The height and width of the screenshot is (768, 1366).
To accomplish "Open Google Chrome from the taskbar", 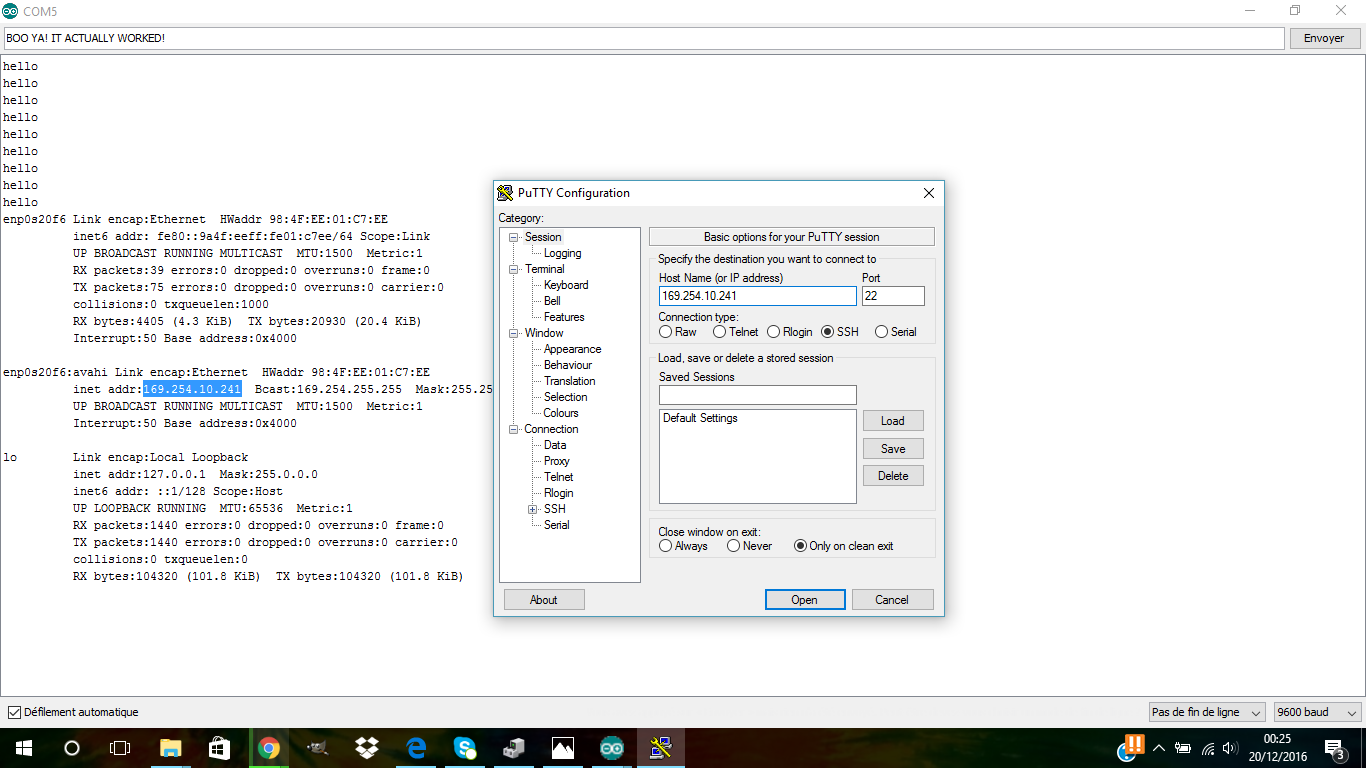I will point(268,748).
